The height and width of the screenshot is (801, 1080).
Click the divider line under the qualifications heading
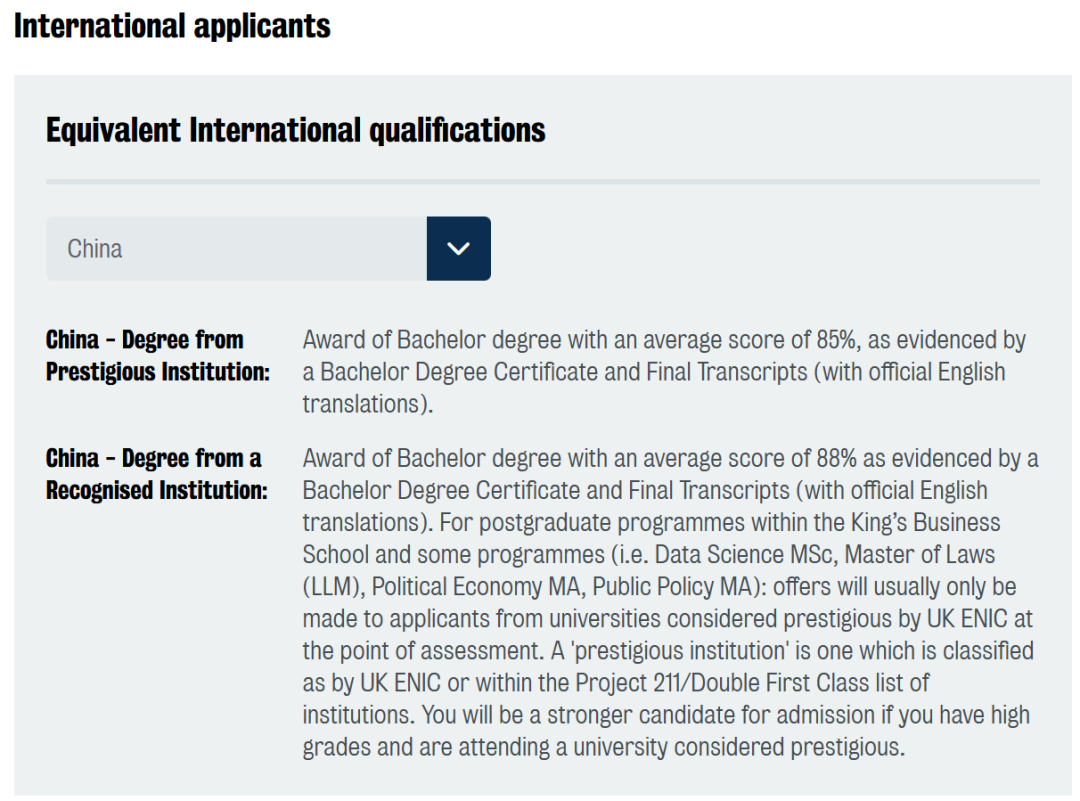coord(543,182)
